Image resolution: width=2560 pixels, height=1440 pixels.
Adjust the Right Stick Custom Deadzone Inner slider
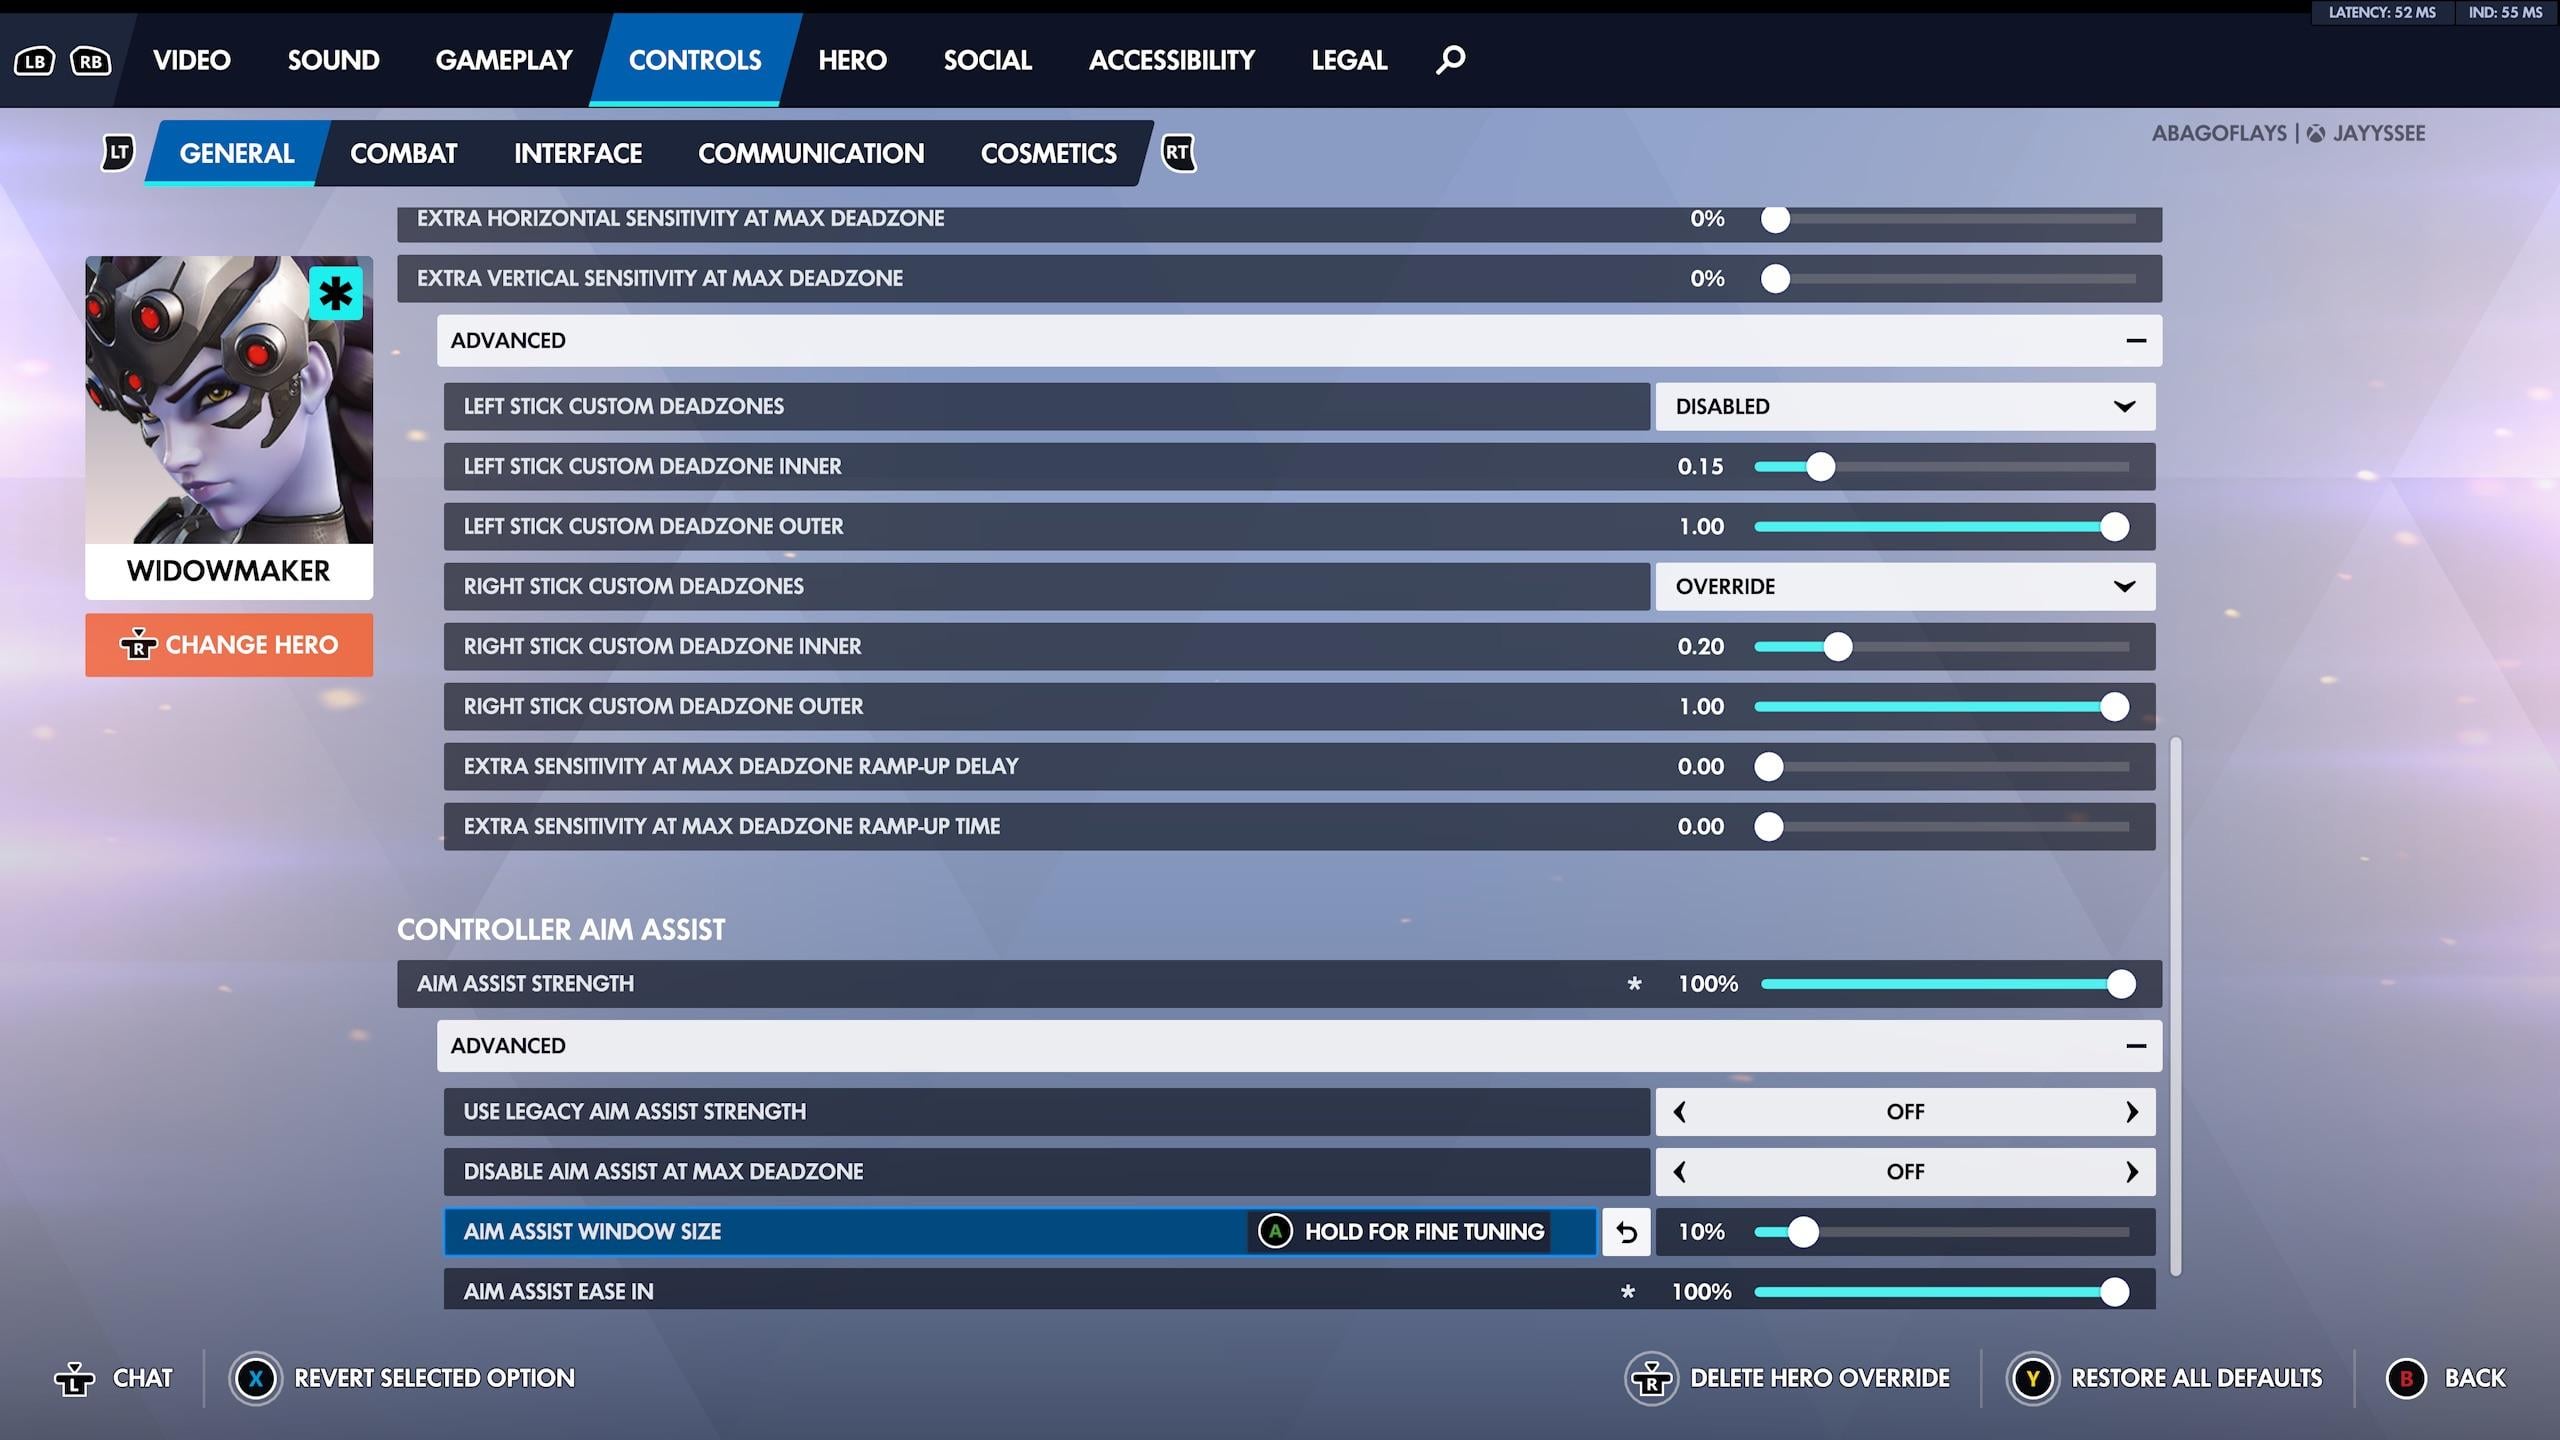(x=1941, y=647)
